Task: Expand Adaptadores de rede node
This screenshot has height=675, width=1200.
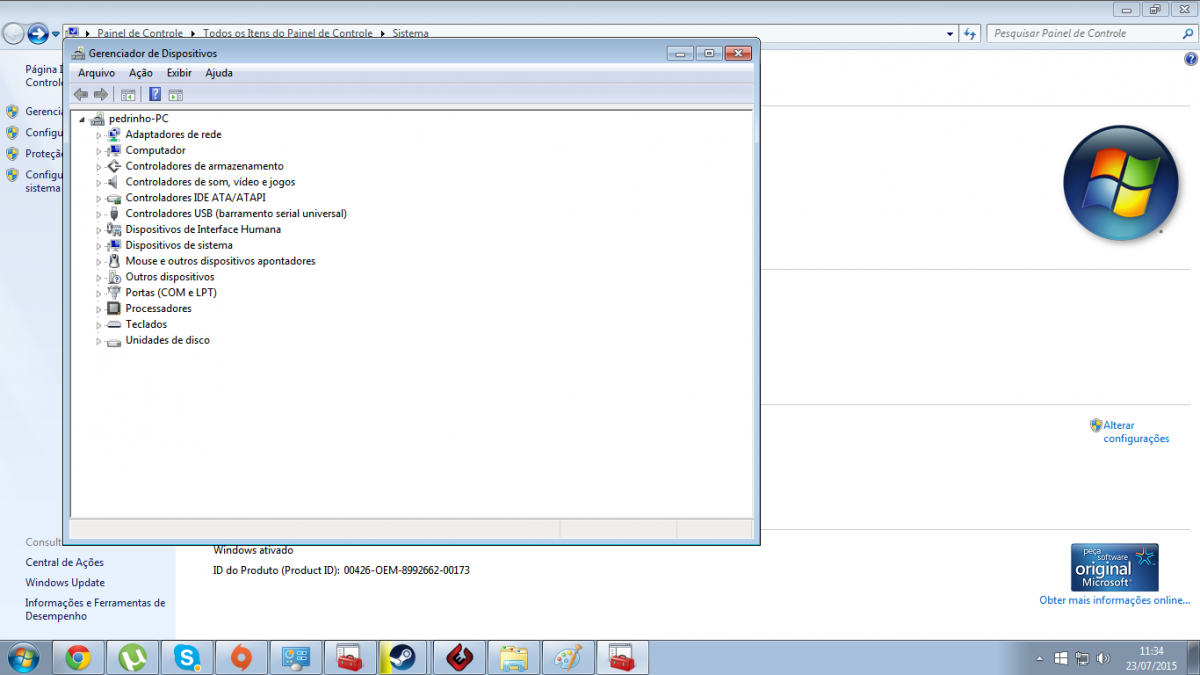Action: [x=99, y=134]
